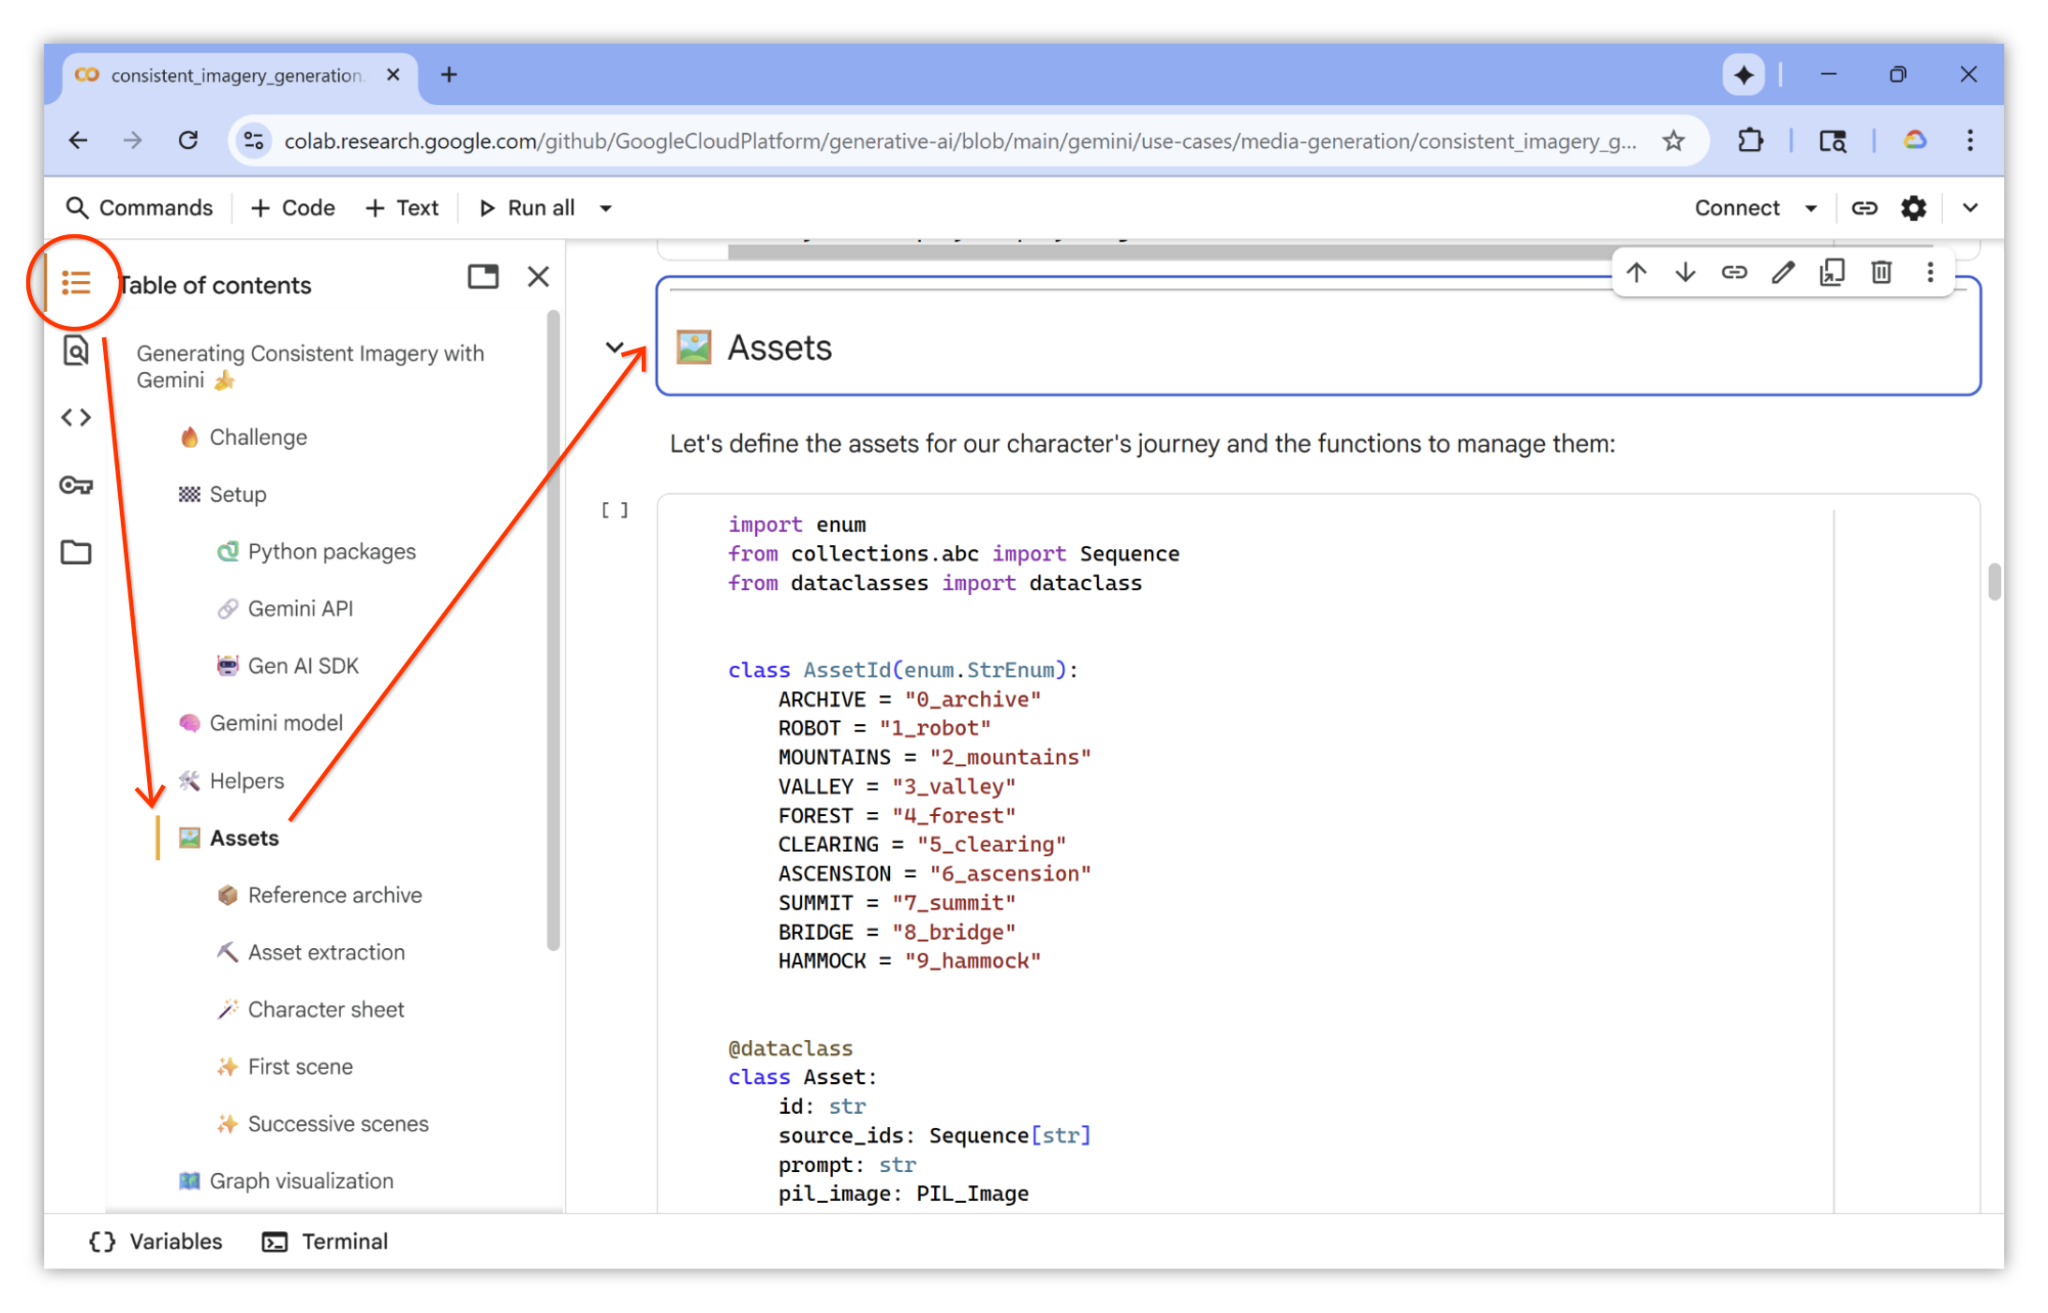2048x1313 pixels.
Task: Move cell up with arrow icon
Action: coord(1636,272)
